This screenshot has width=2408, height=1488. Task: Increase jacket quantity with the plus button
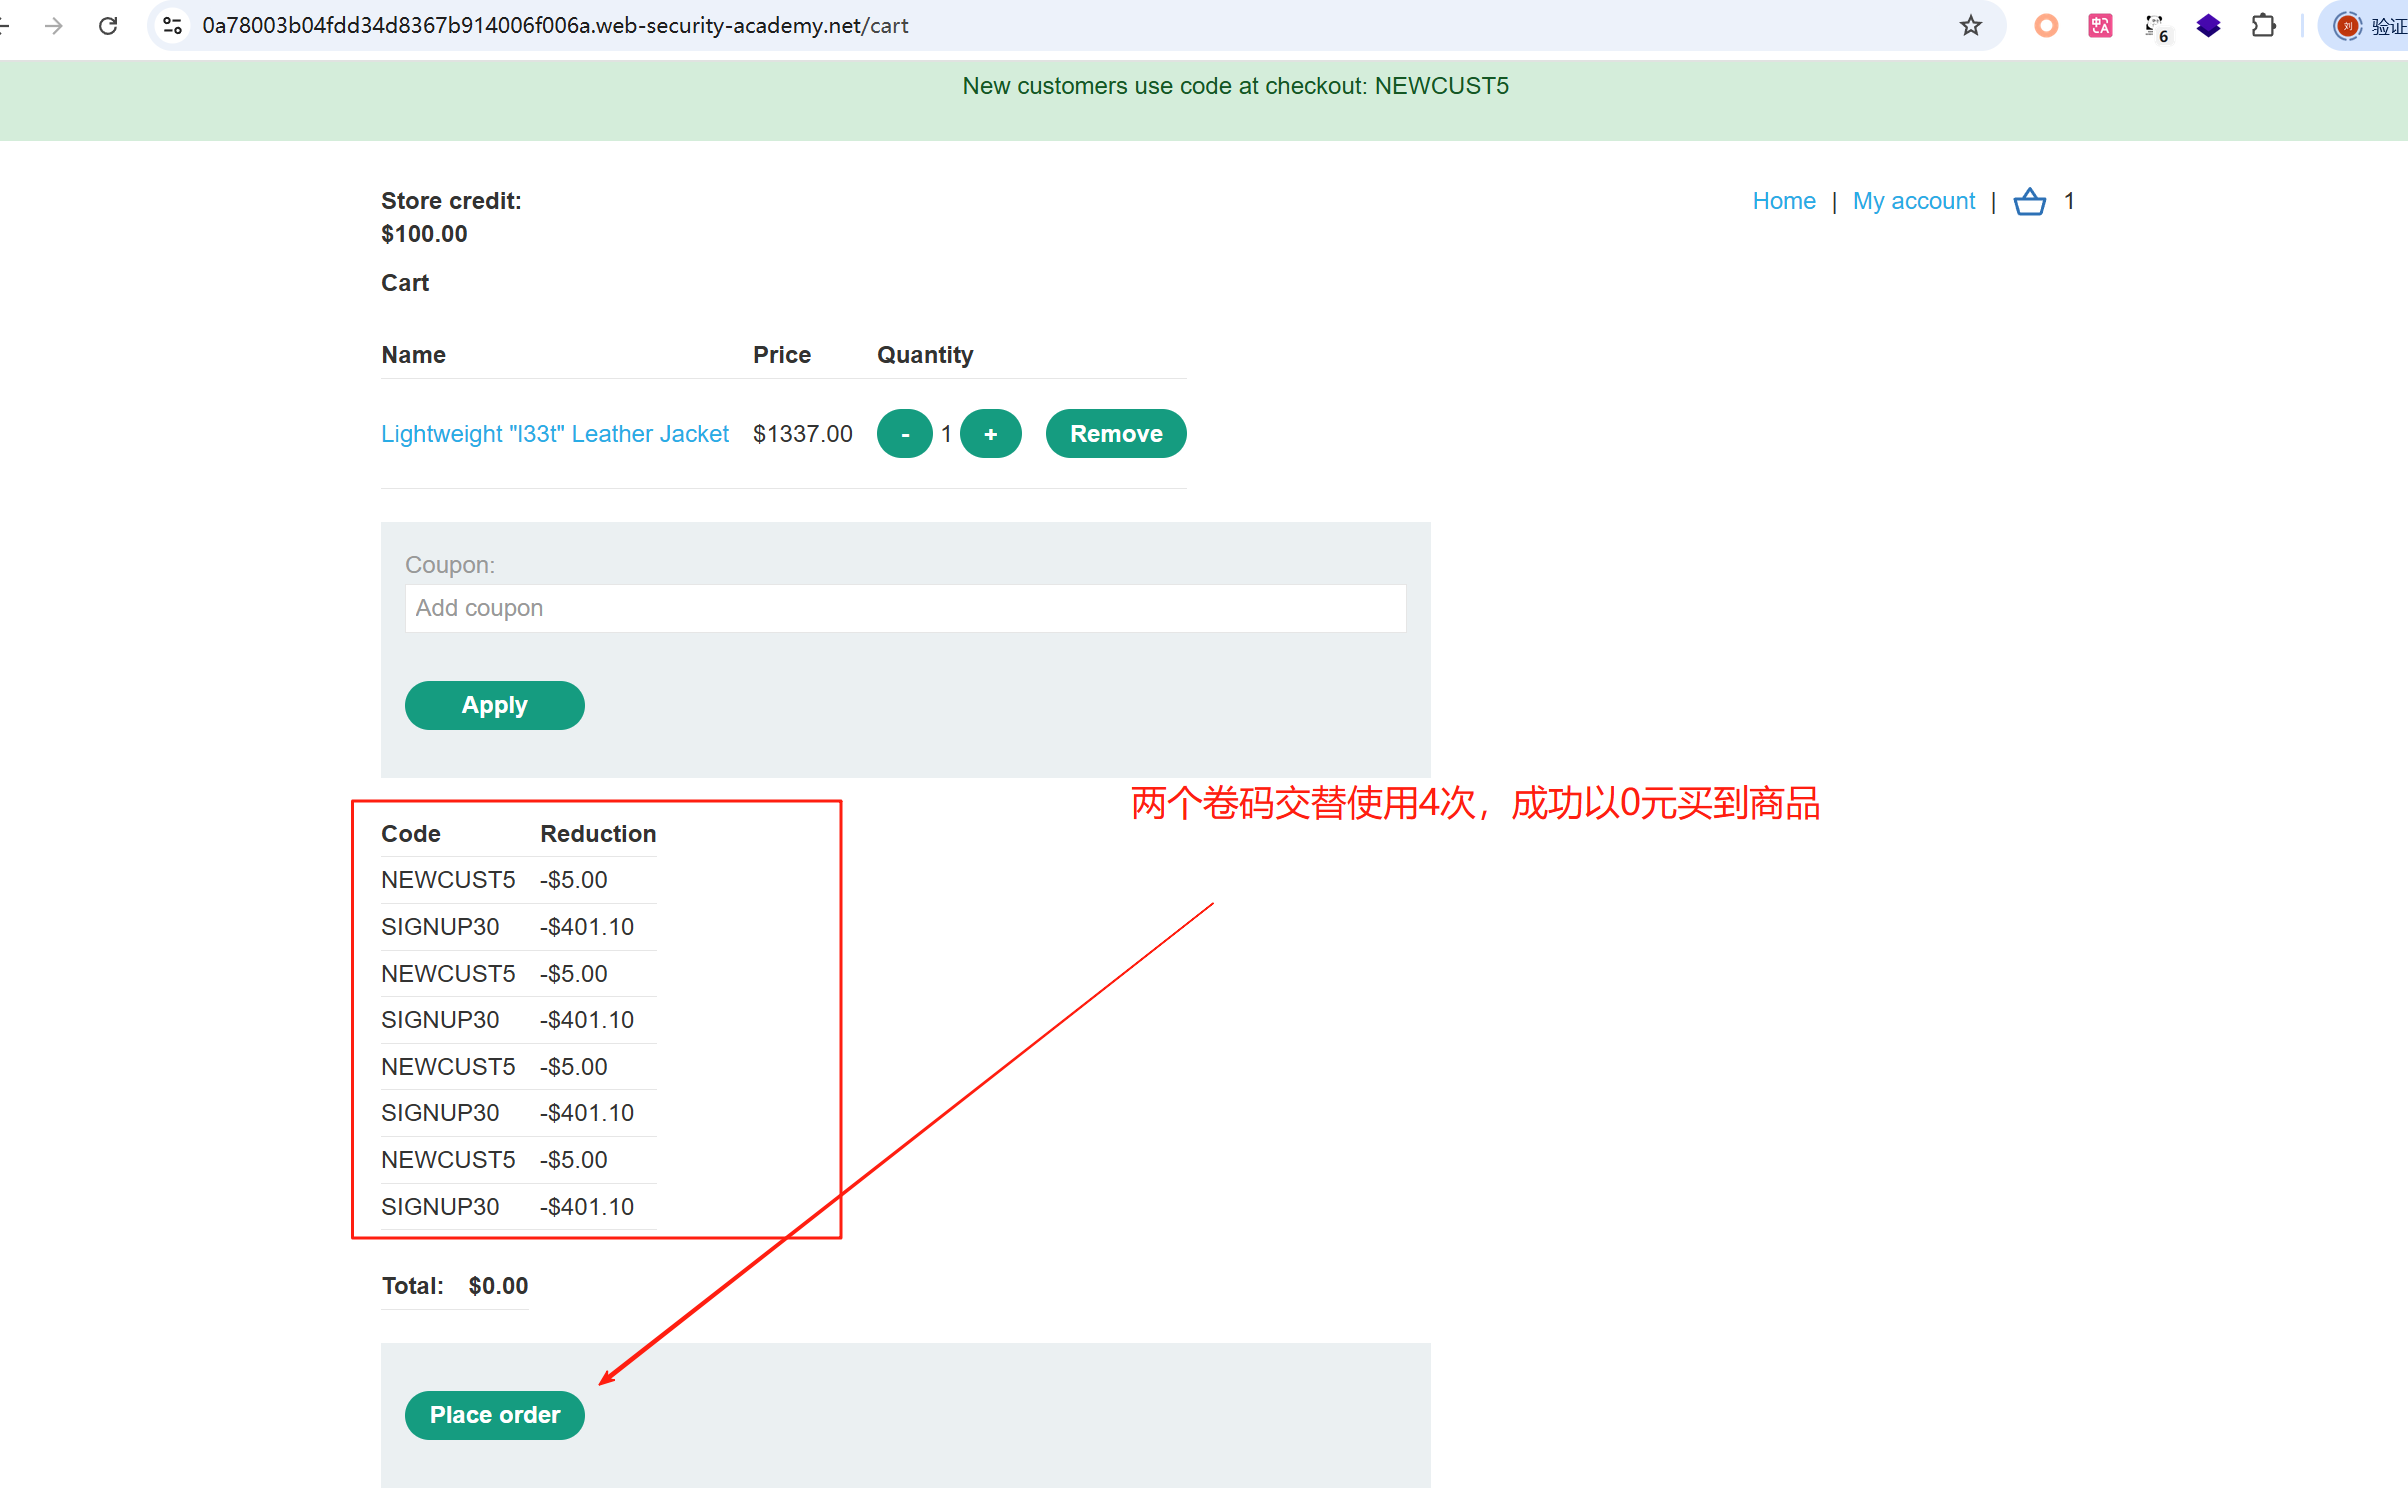[x=990, y=434]
